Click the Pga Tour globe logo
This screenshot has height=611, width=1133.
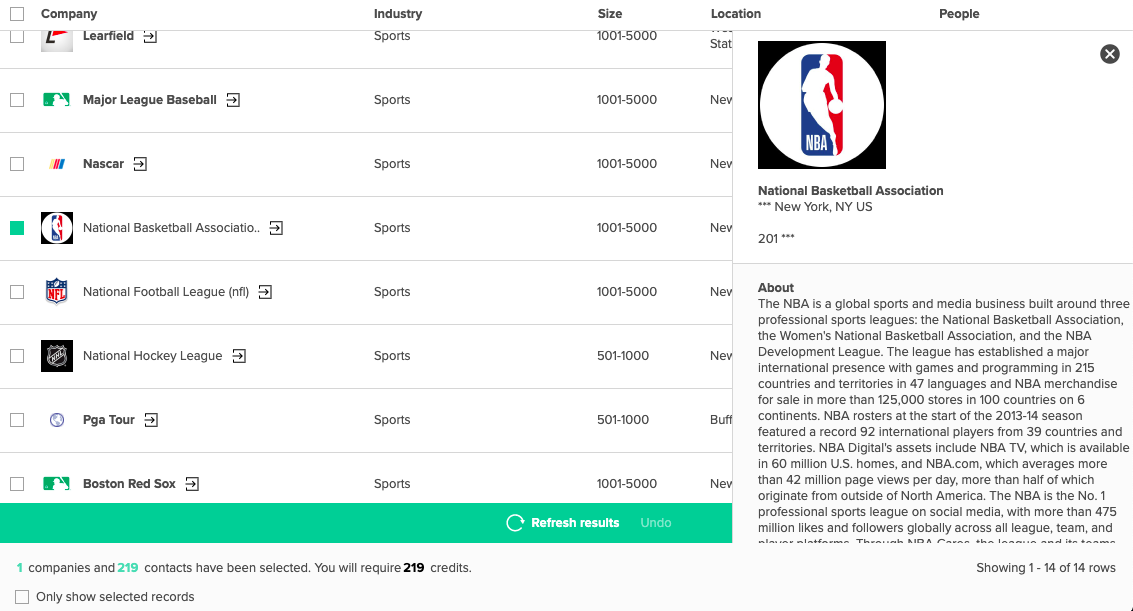pos(57,420)
